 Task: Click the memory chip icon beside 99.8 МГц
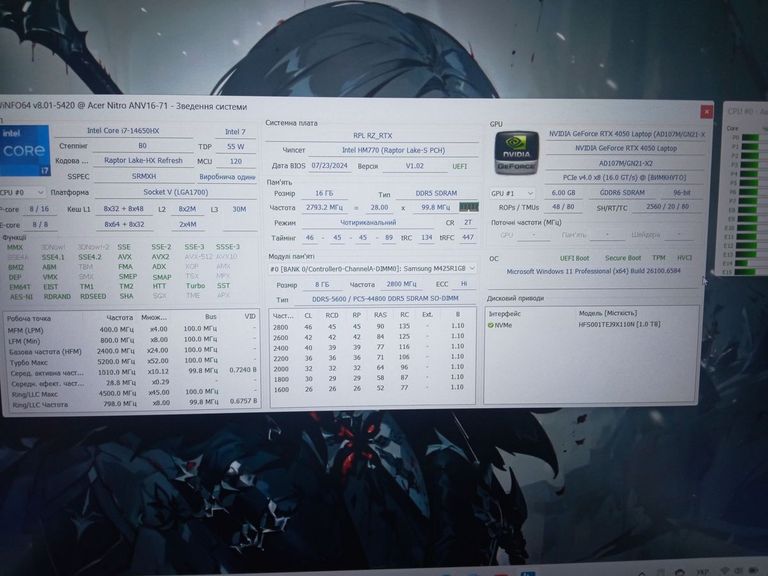tap(468, 207)
